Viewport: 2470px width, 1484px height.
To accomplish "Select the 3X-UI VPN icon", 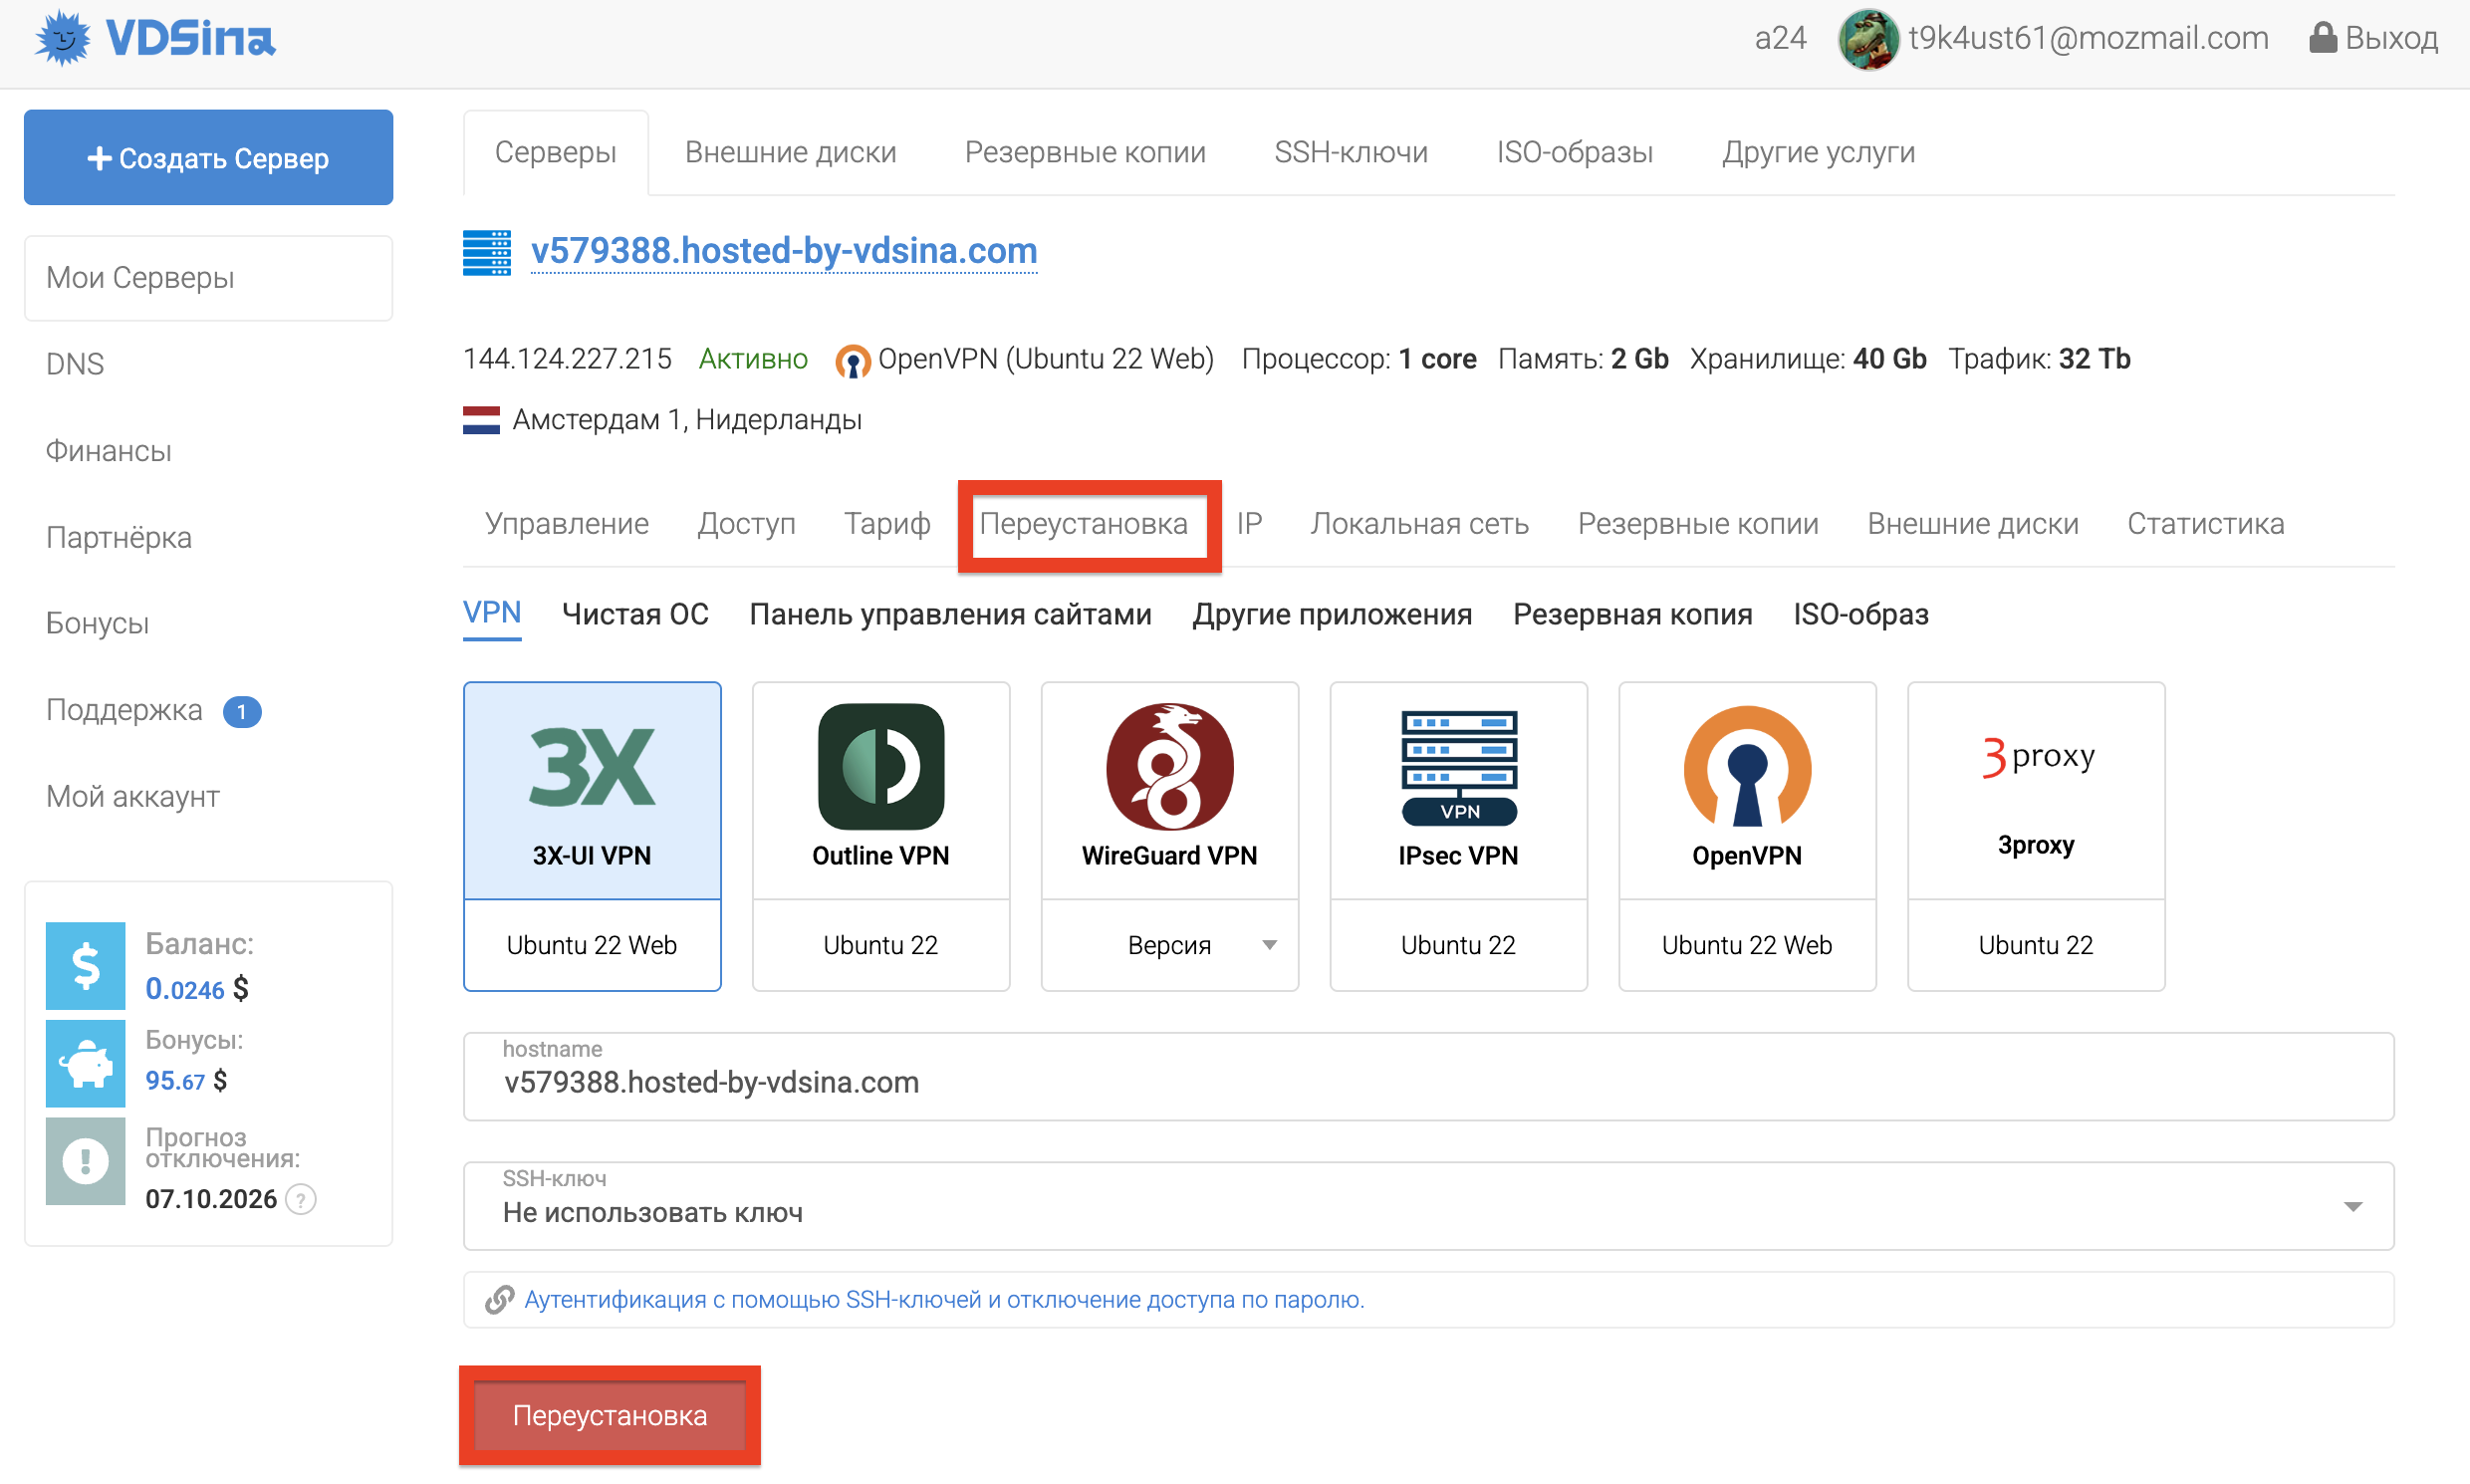I will (x=591, y=767).
